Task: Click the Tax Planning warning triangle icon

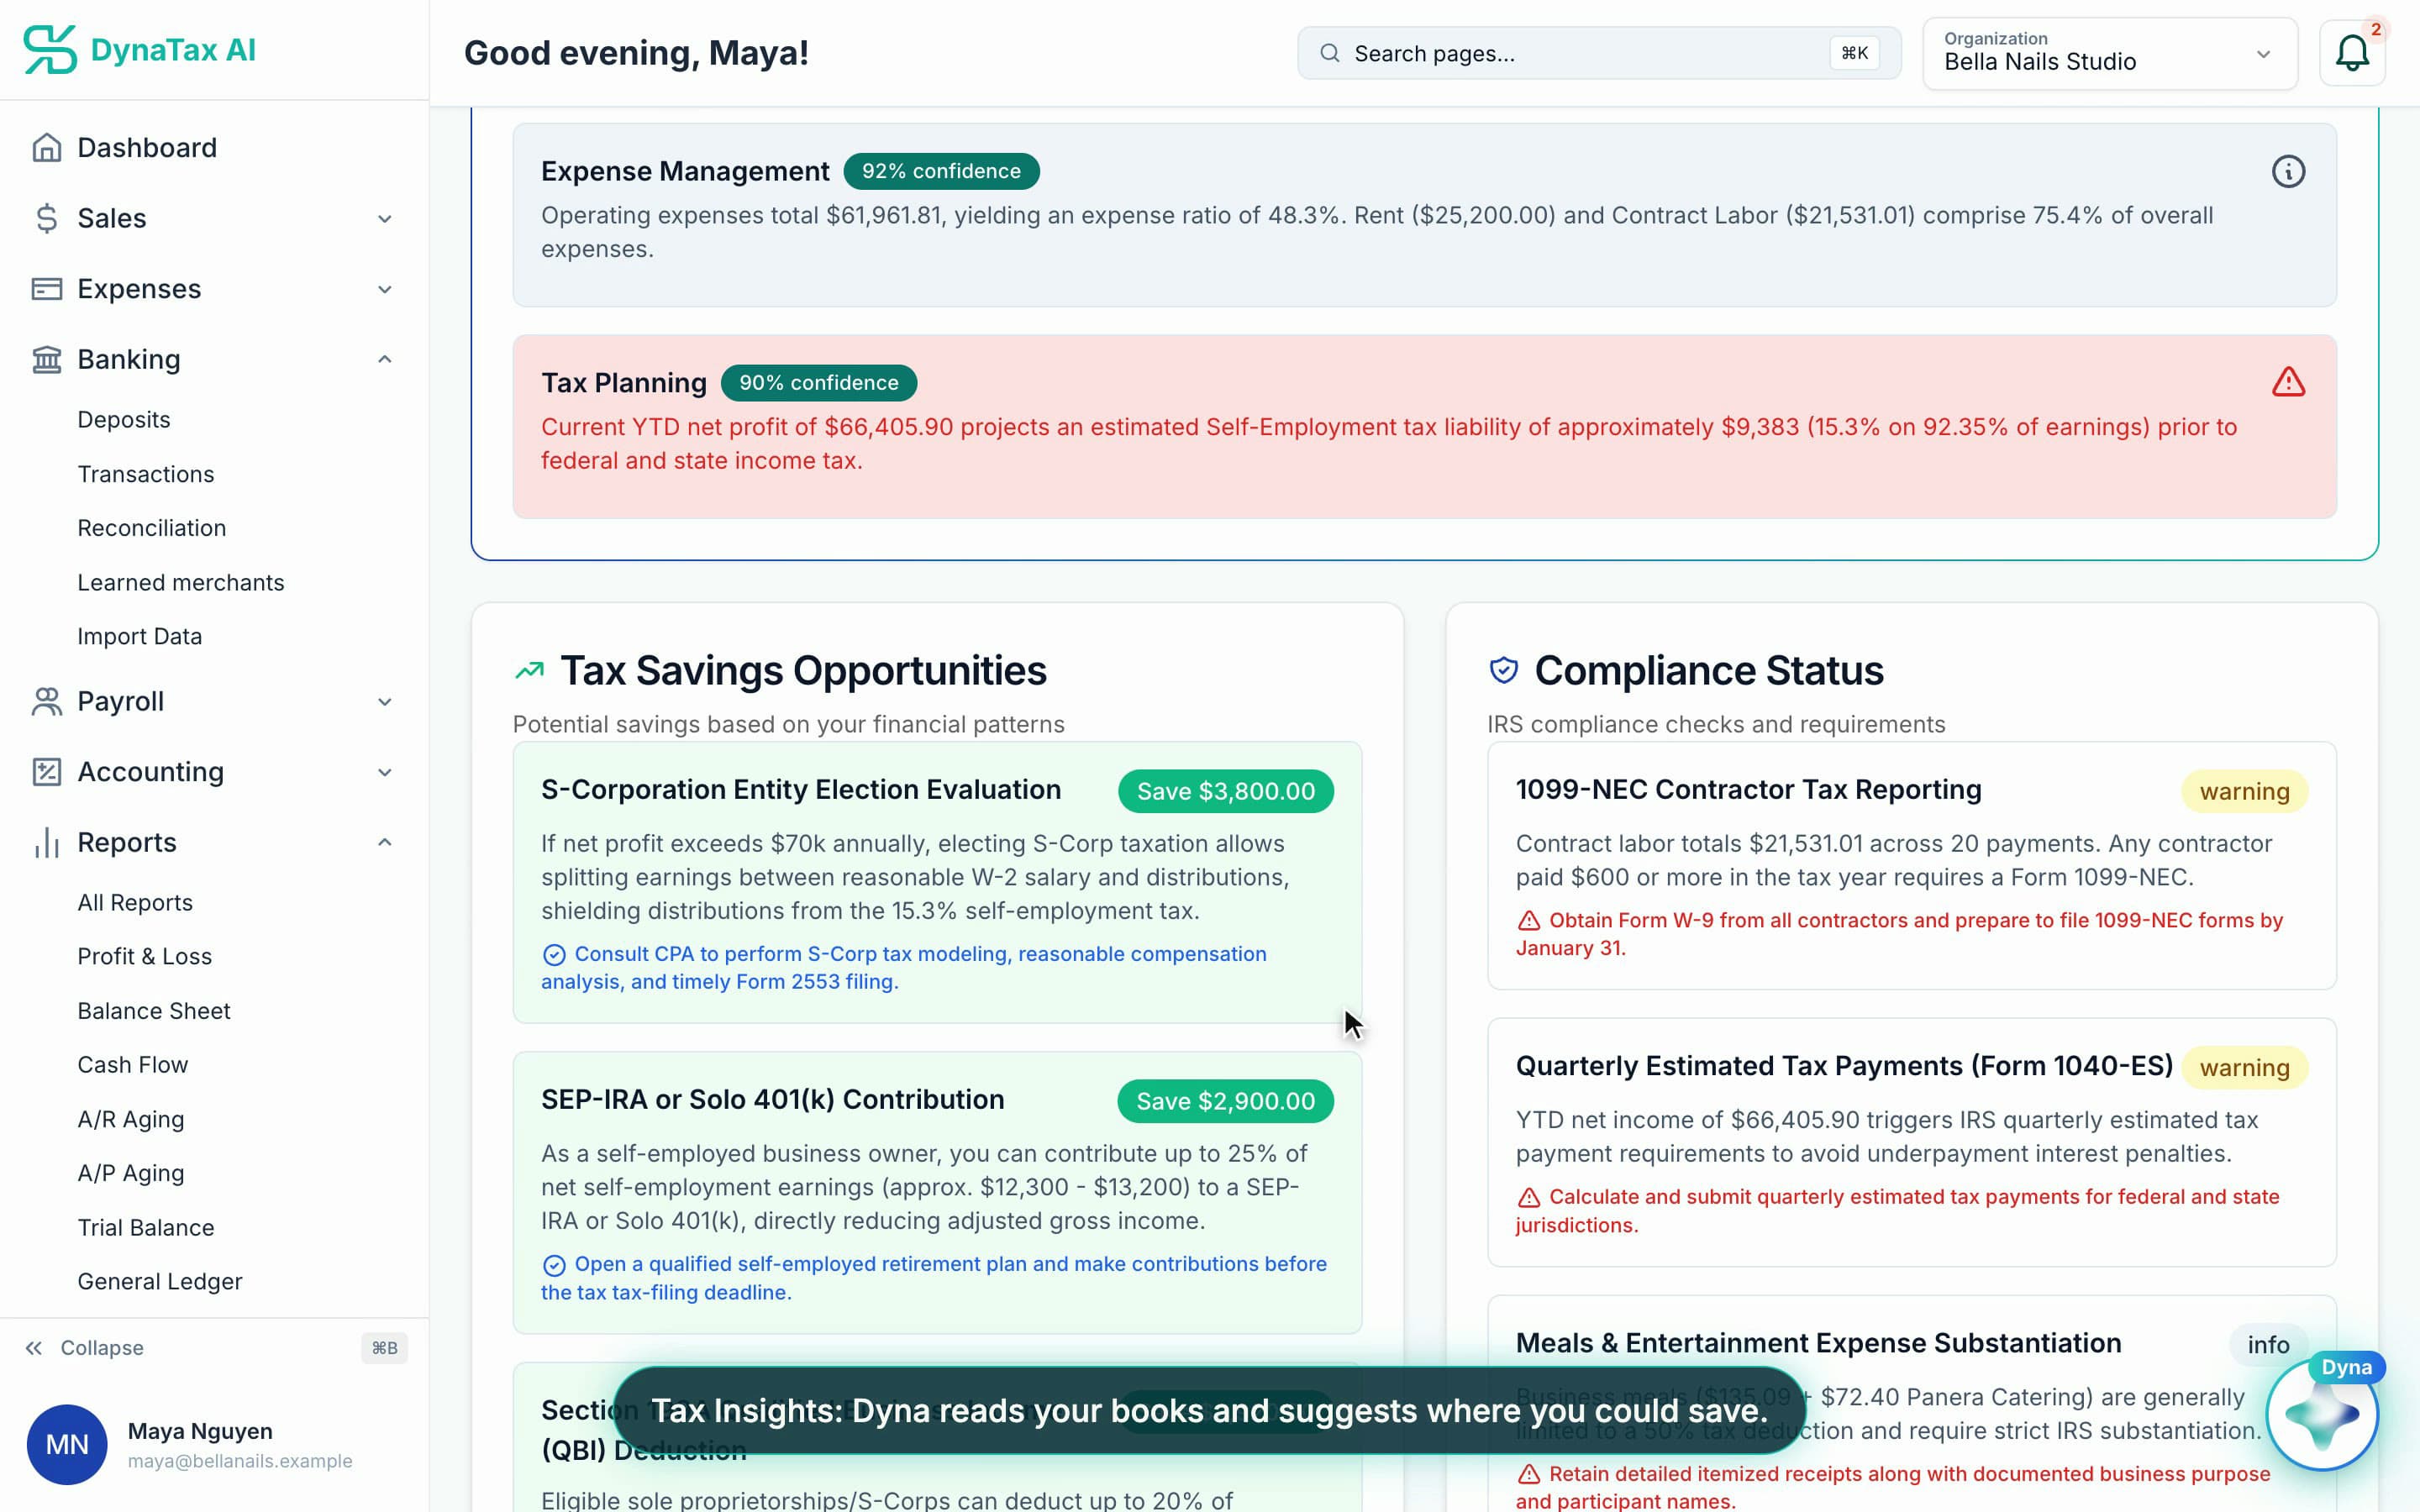Action: point(2288,382)
